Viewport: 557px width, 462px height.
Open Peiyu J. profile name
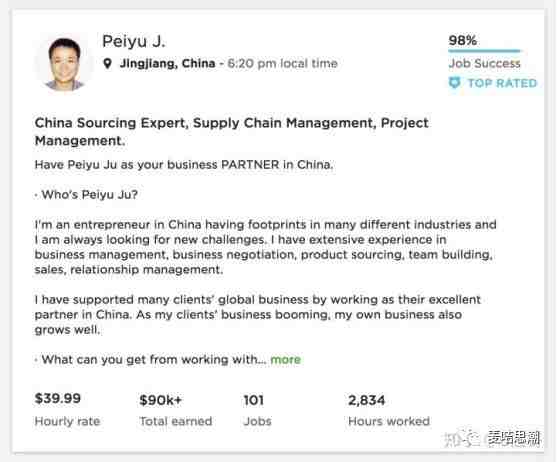click(x=134, y=41)
